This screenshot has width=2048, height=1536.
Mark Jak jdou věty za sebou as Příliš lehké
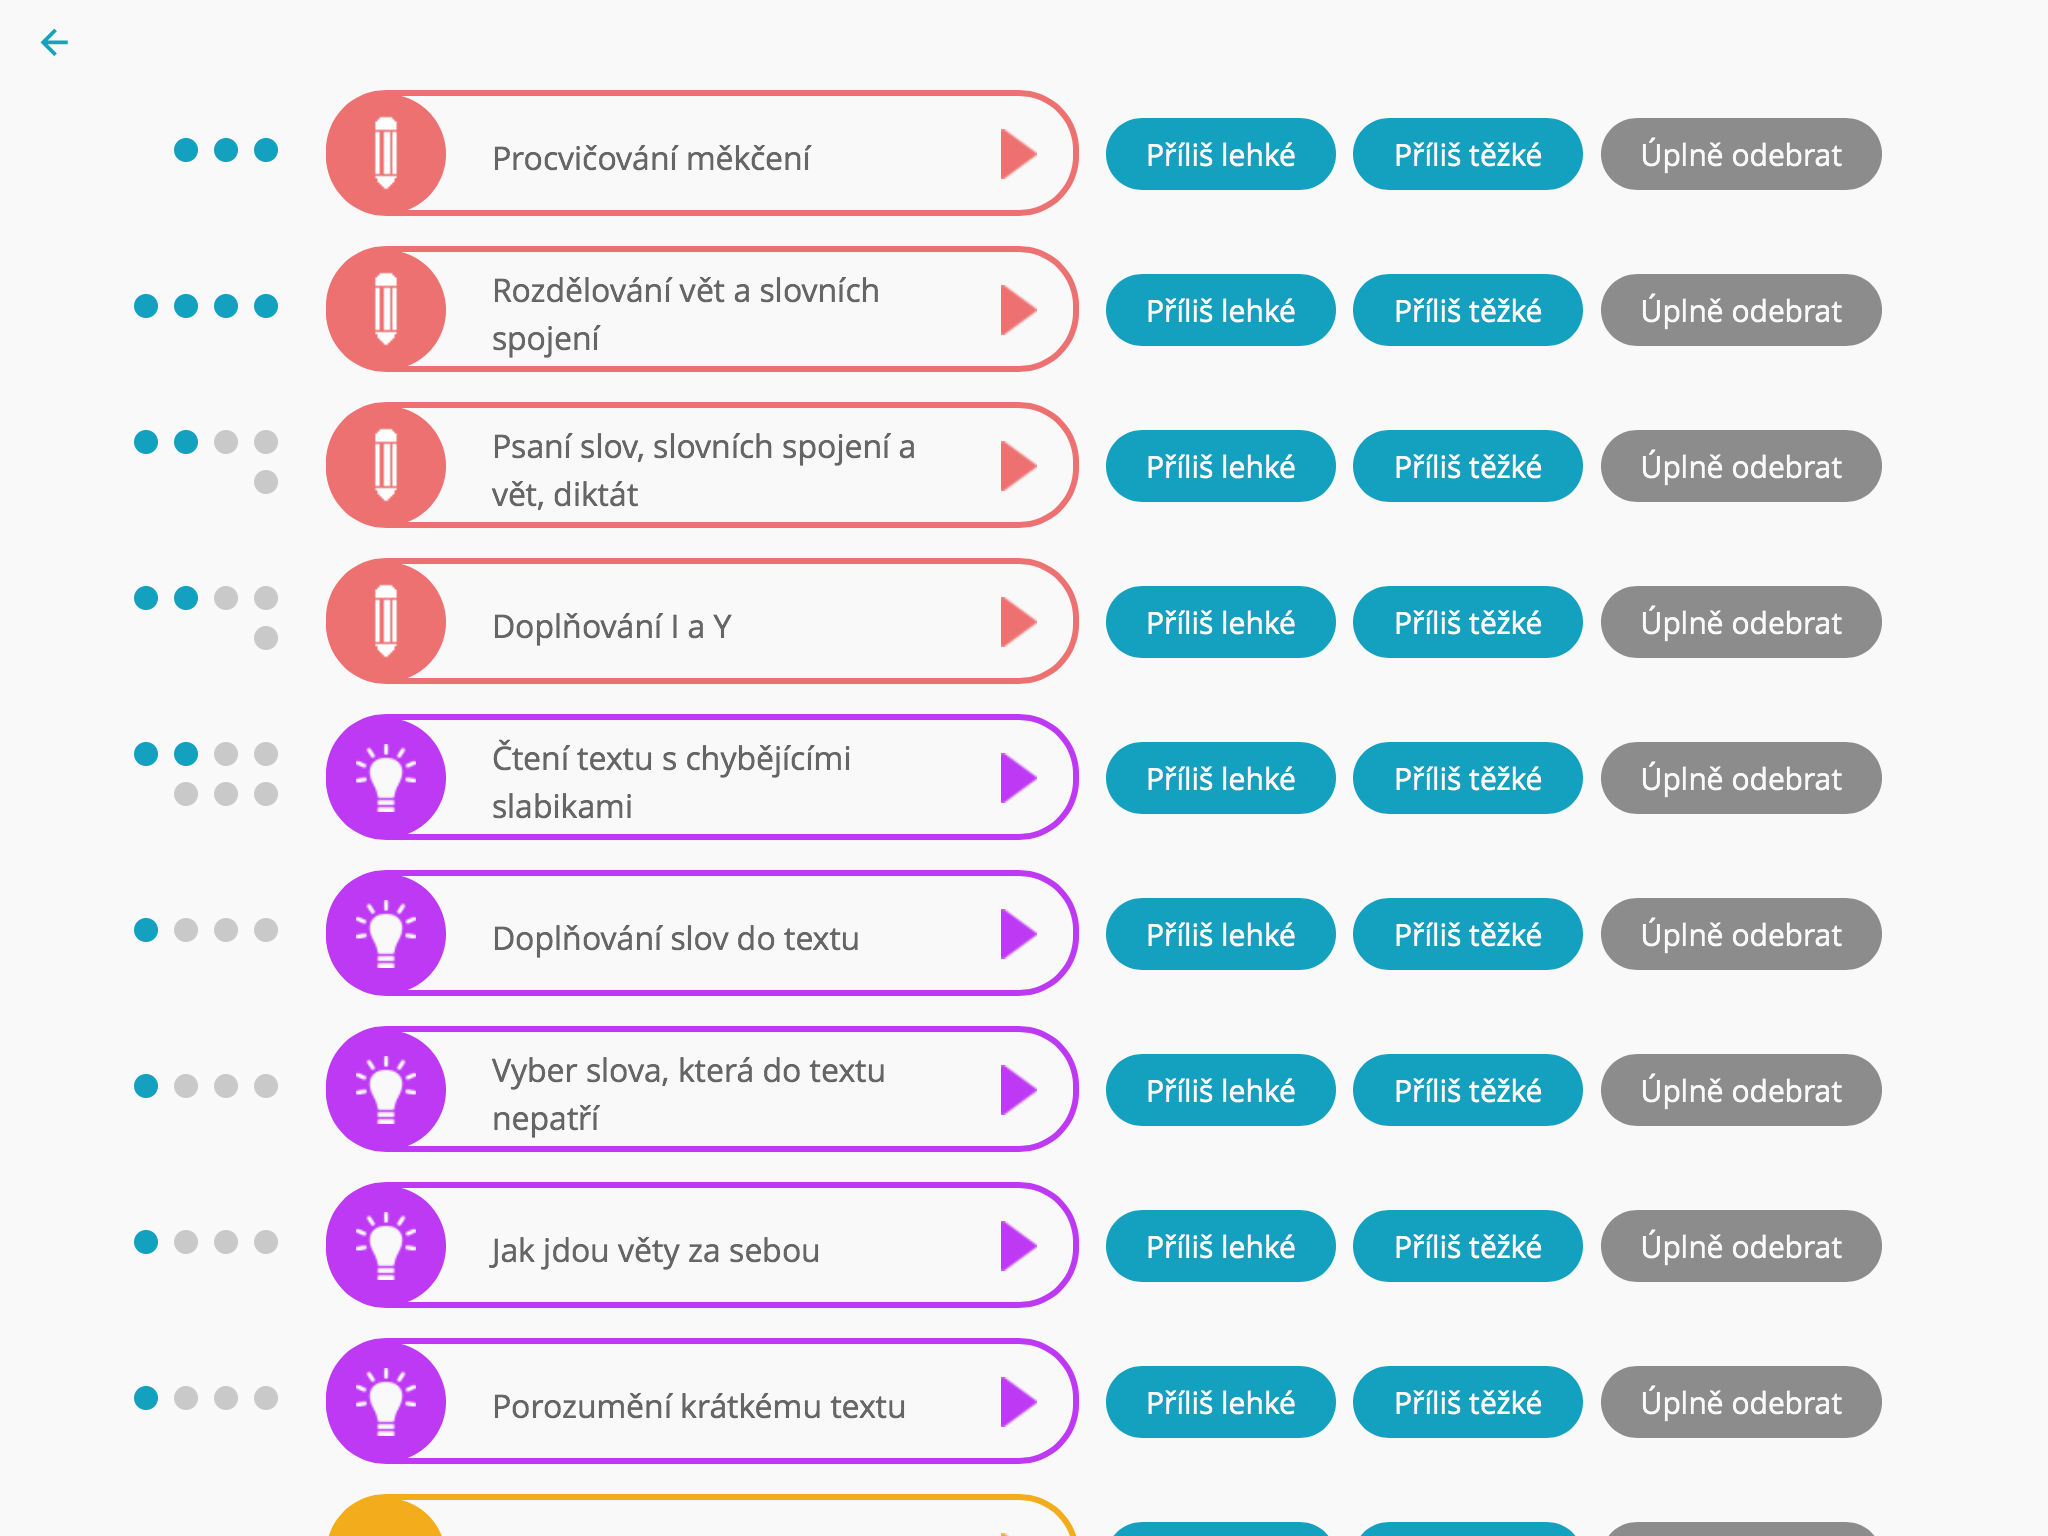click(1220, 1246)
